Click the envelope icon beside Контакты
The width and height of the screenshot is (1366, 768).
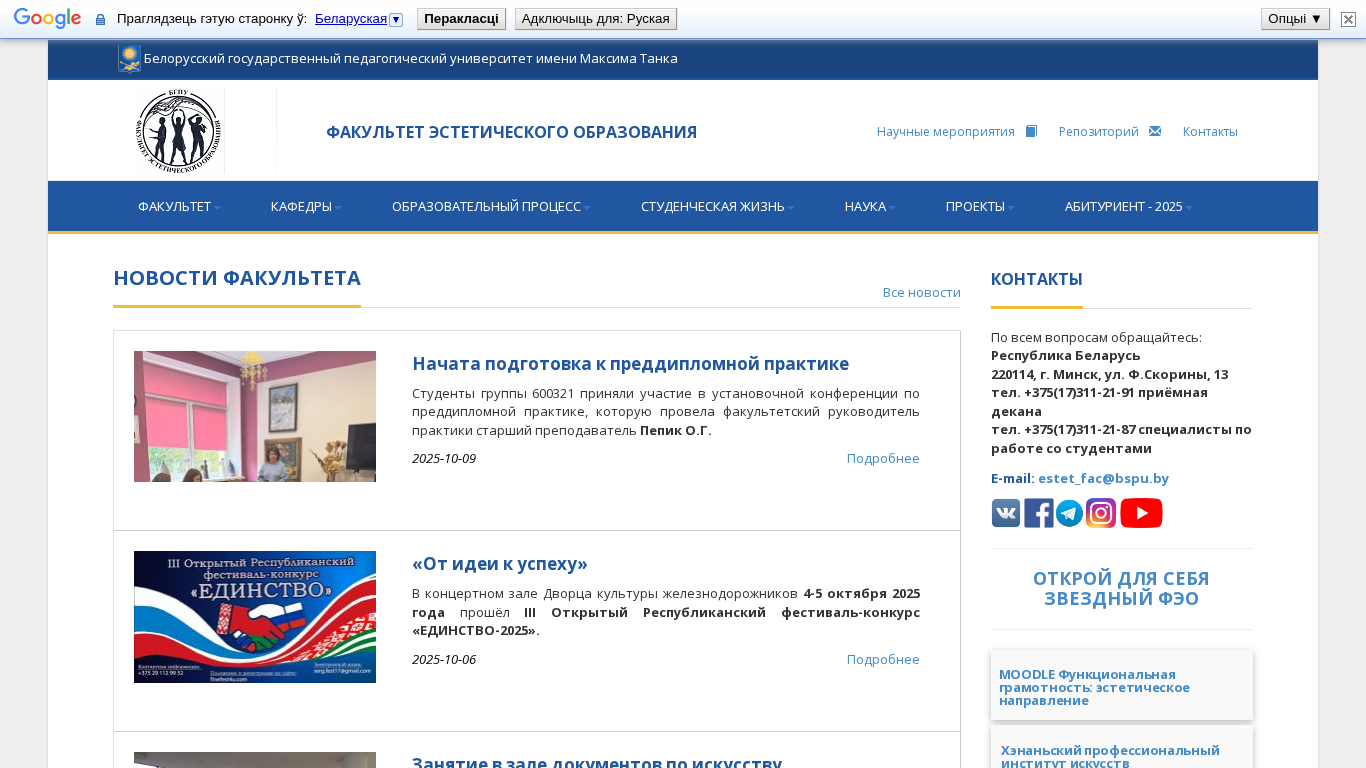pos(1155,131)
